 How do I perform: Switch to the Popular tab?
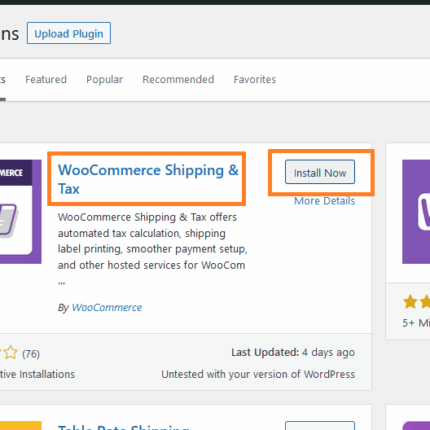coord(105,80)
